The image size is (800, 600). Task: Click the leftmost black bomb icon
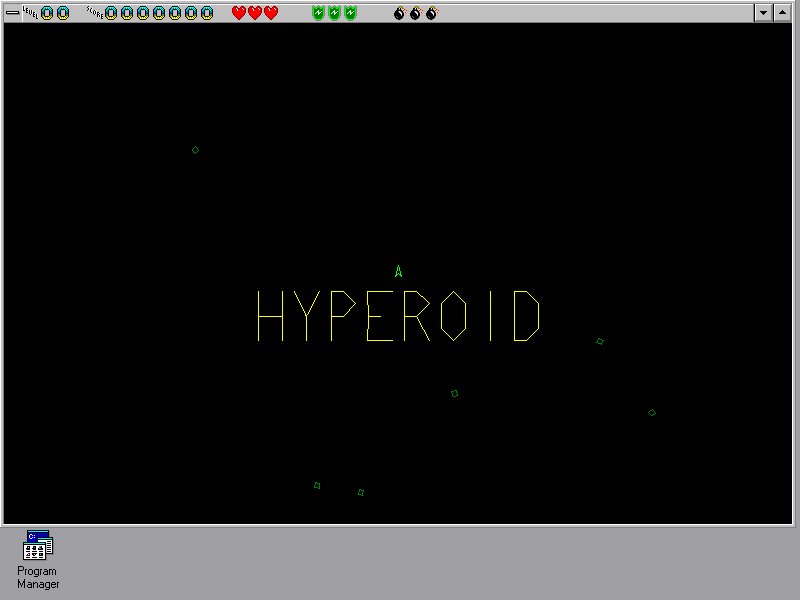click(399, 13)
